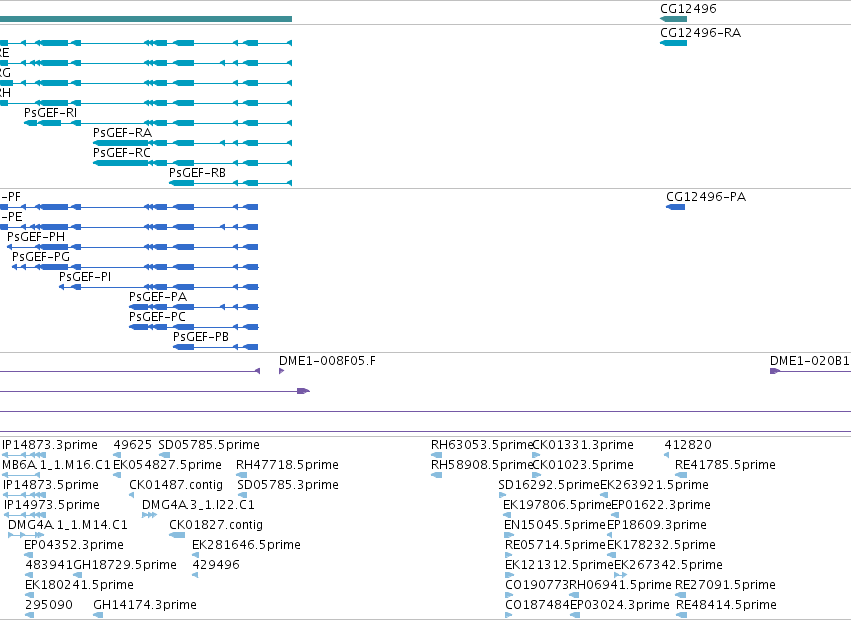This screenshot has width=851, height=620.
Task: Select the SD05785.5prime EST label
Action: 209,445
